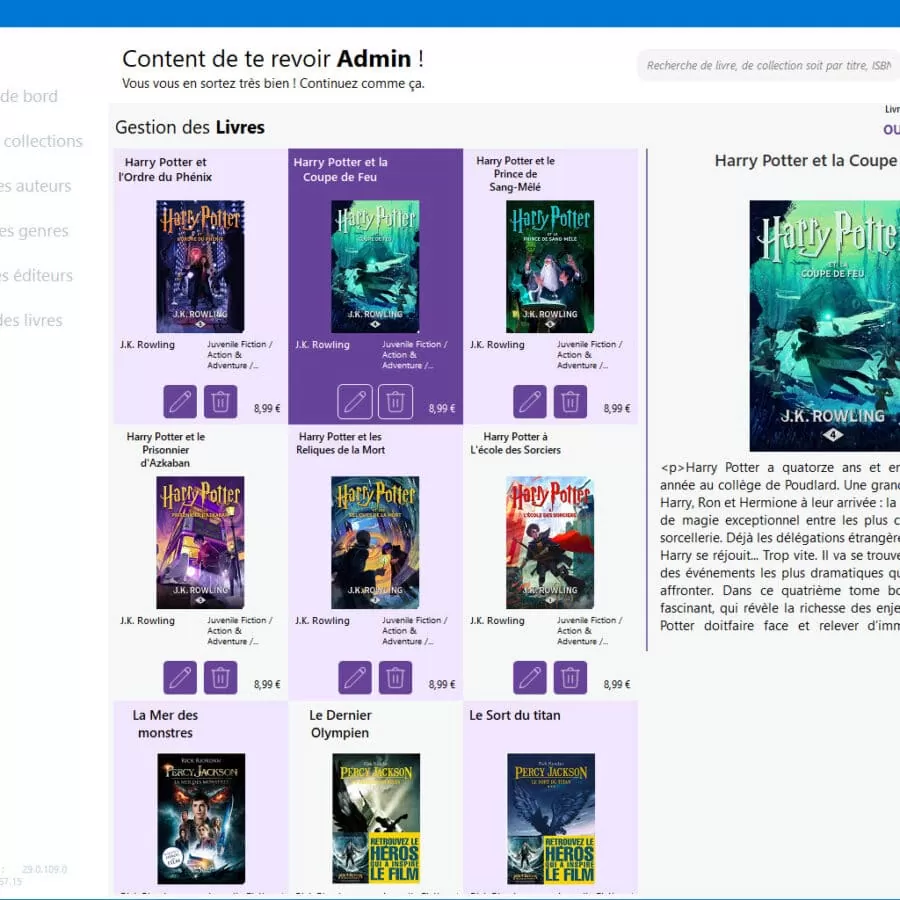Image resolution: width=900 pixels, height=900 pixels.
Task: Click title 'Harry Potter et l'Ordre du Phénix'
Action: coord(165,169)
